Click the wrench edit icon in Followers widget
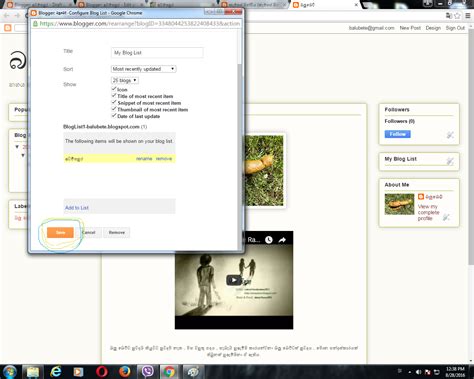474x379 pixels. (x=450, y=135)
